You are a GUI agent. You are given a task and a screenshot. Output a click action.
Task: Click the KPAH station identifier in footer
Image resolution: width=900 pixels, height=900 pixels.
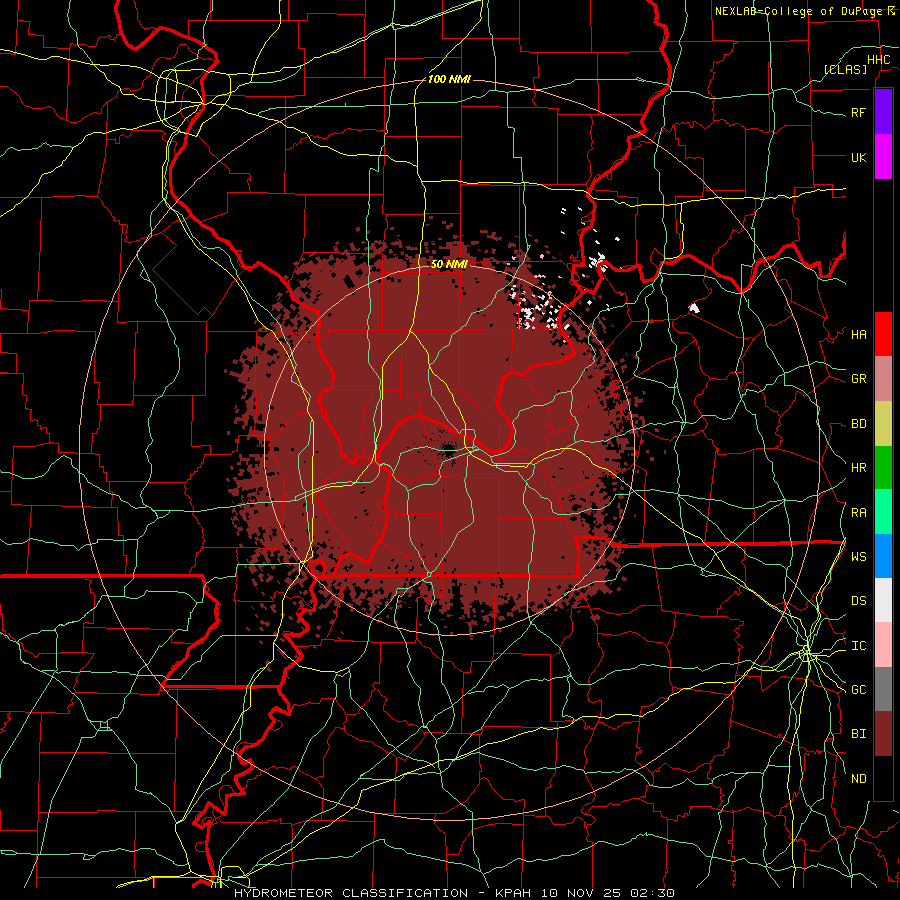513,893
